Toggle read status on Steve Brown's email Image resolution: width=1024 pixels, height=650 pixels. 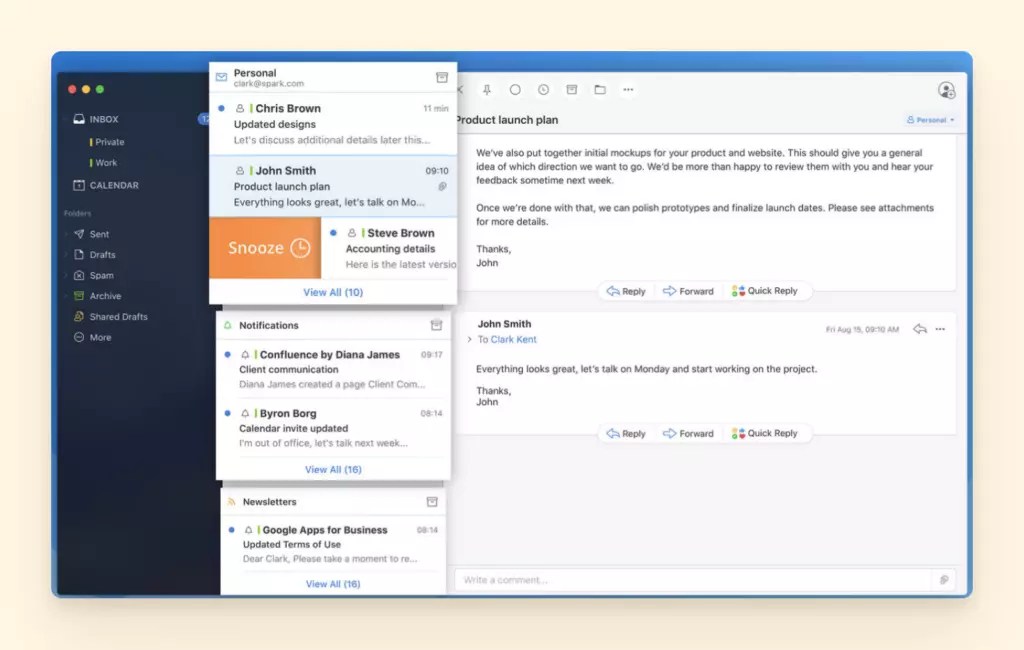(333, 232)
